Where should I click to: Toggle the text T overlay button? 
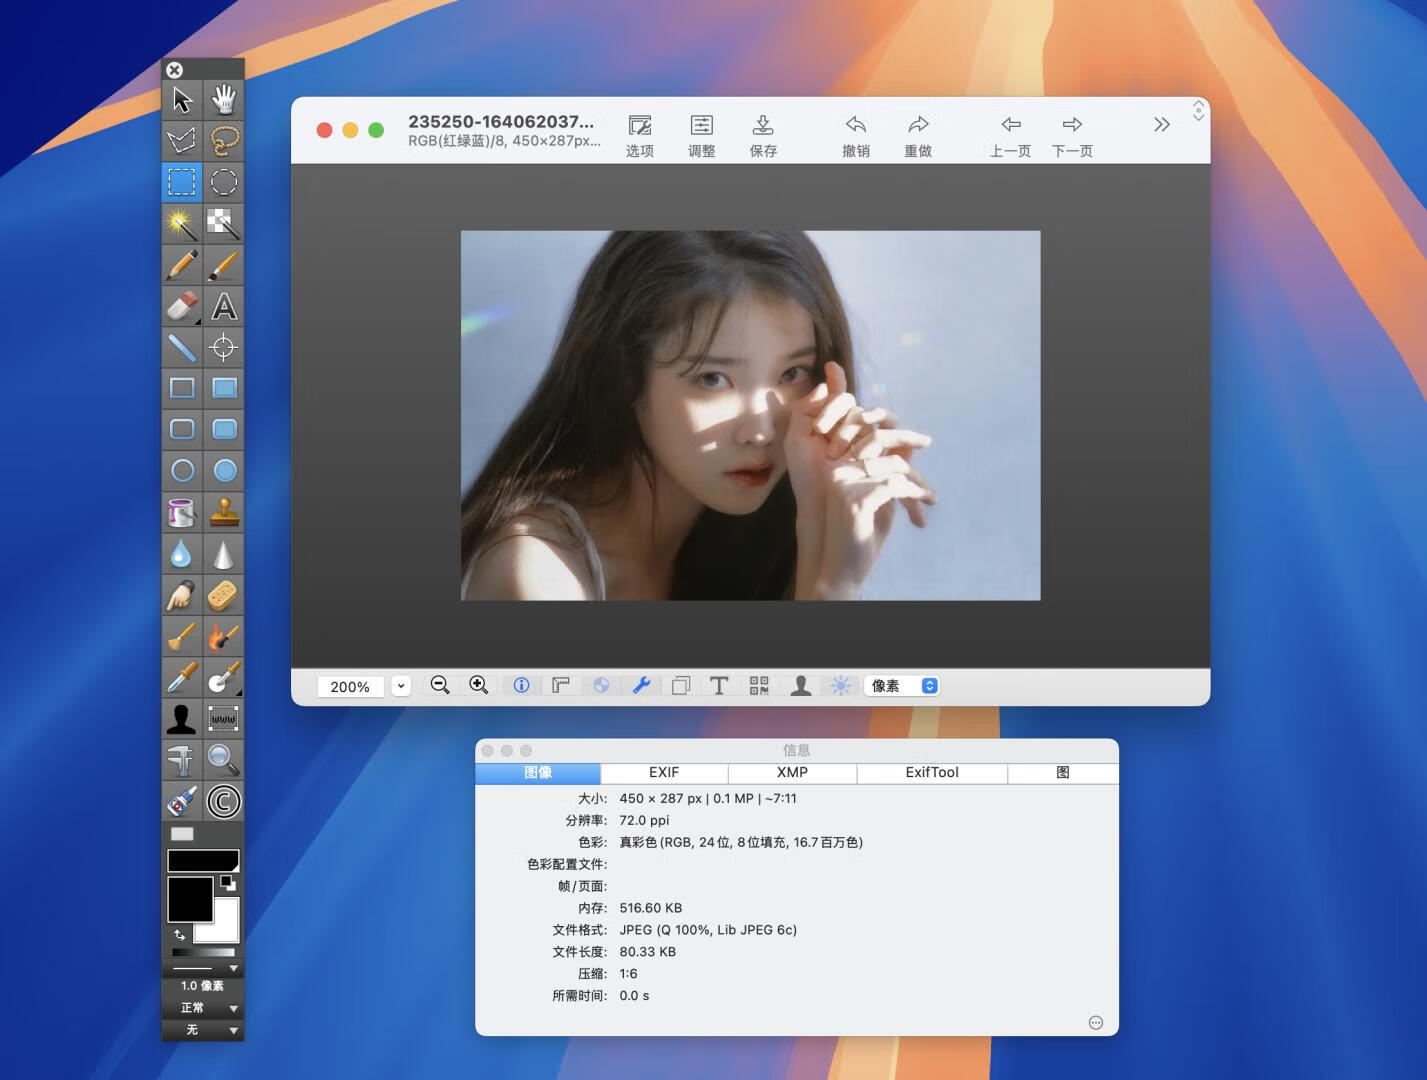click(x=719, y=685)
